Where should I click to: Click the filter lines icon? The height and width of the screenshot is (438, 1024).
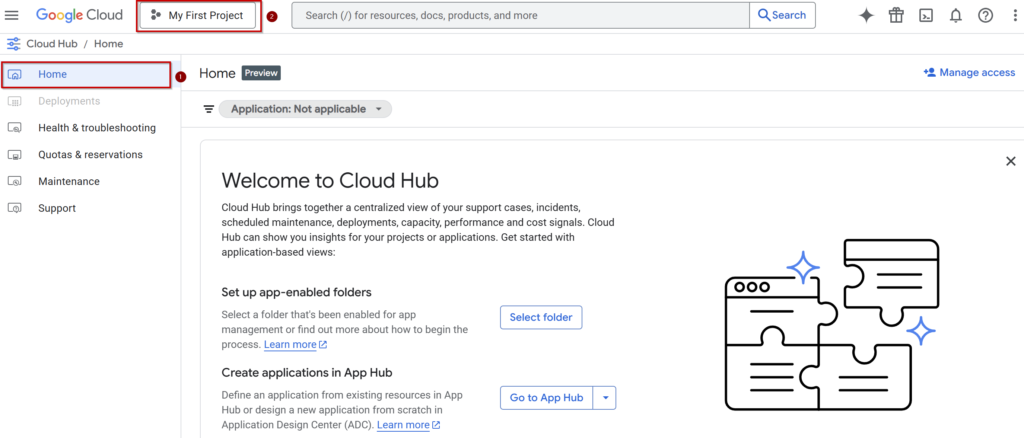[x=209, y=109]
